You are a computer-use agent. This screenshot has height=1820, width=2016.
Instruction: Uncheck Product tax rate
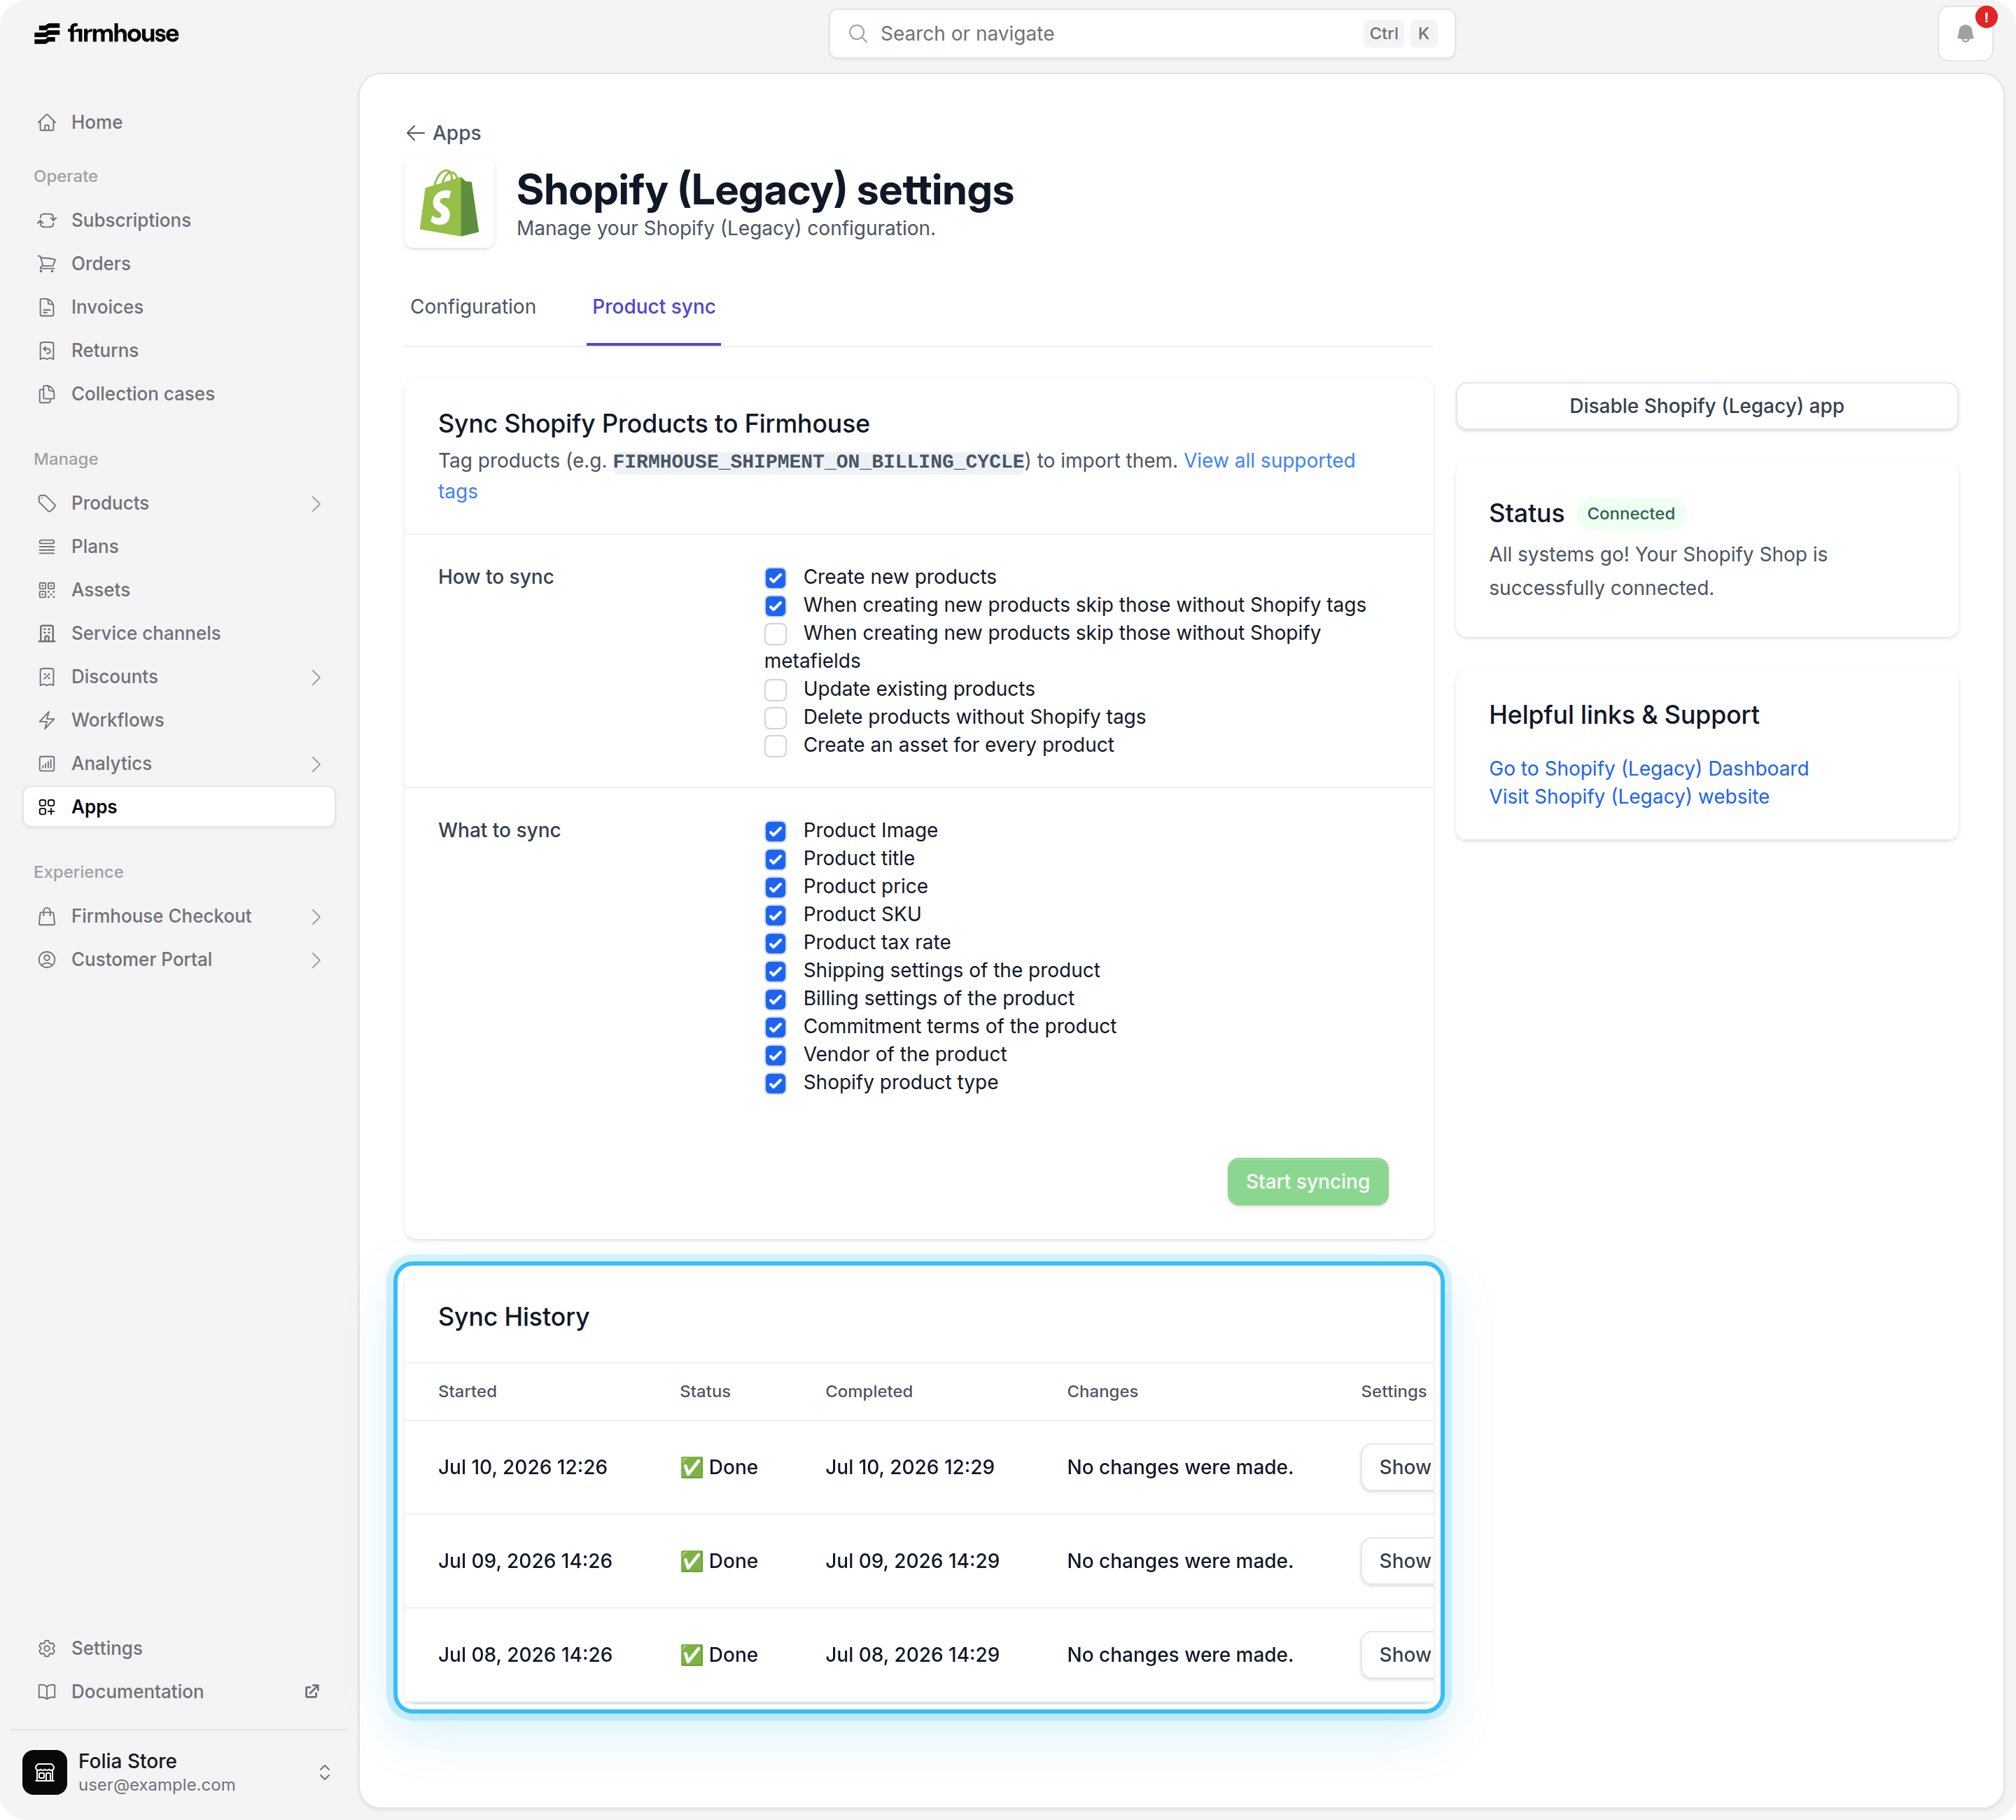(775, 943)
